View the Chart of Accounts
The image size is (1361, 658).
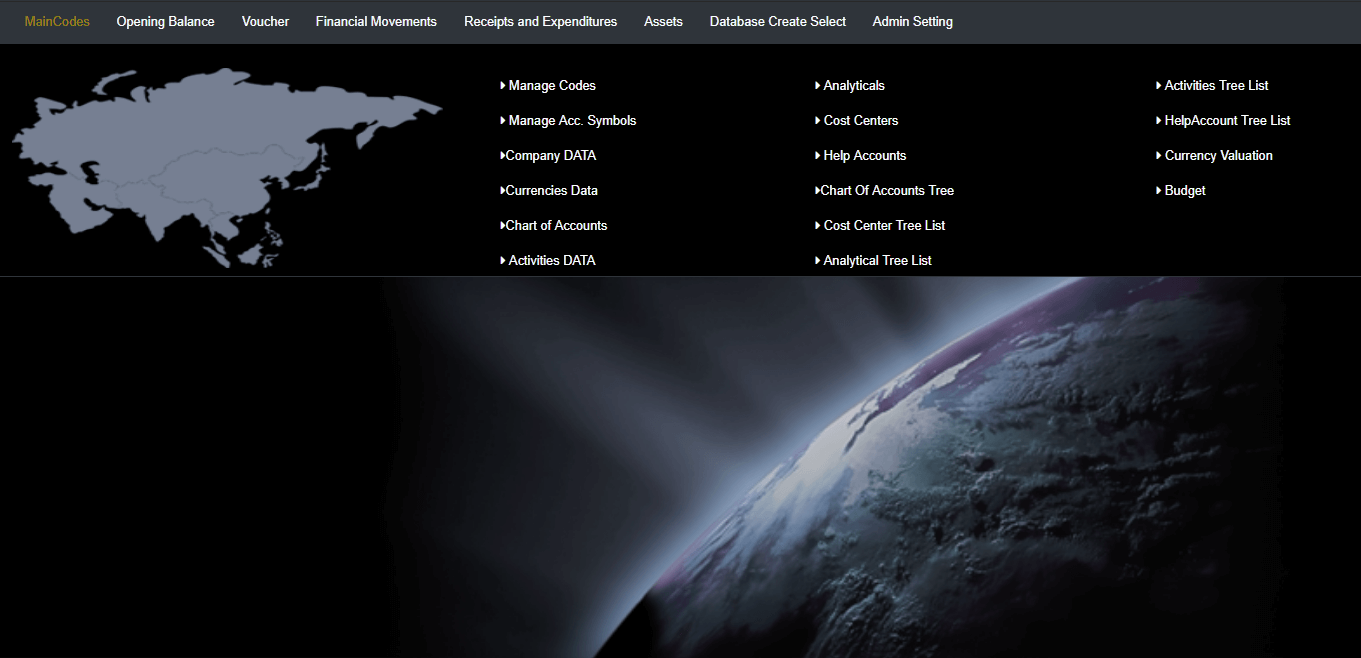(x=554, y=226)
